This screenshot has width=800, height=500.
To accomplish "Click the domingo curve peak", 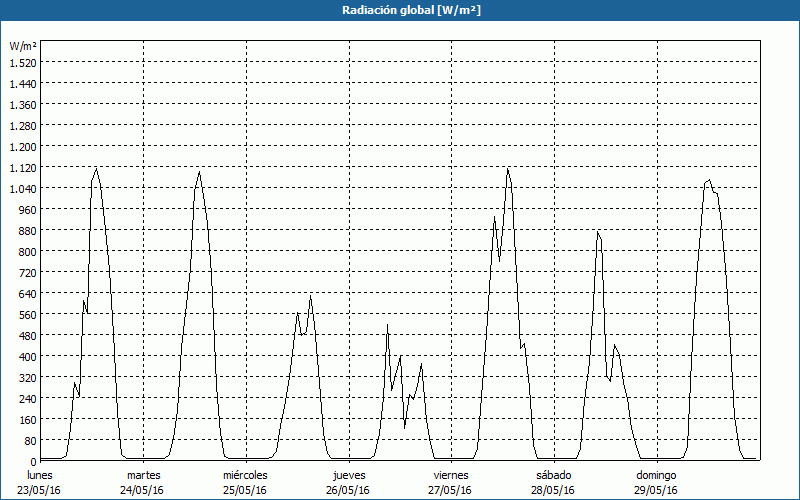I will [709, 180].
